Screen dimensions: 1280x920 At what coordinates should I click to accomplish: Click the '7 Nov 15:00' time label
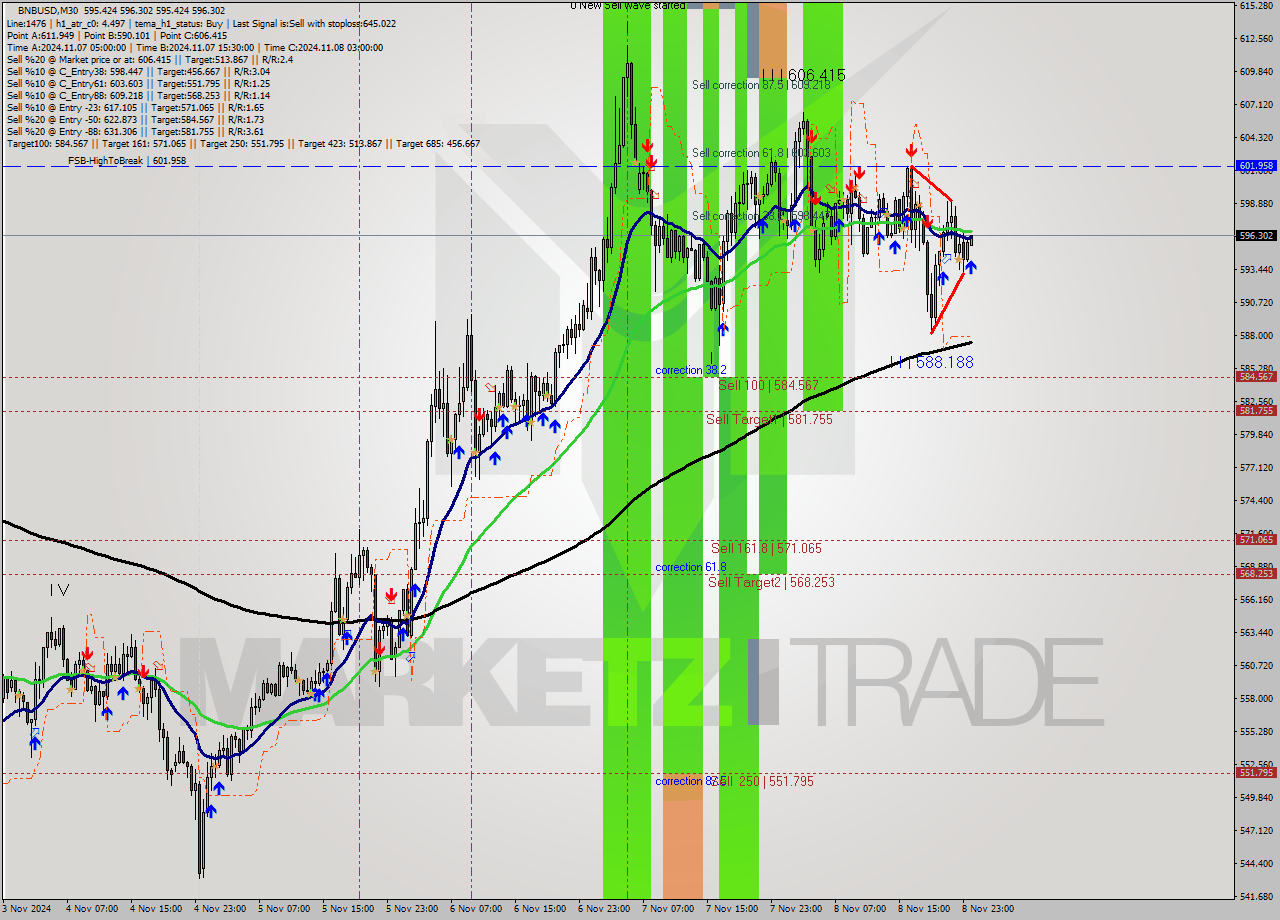click(733, 909)
